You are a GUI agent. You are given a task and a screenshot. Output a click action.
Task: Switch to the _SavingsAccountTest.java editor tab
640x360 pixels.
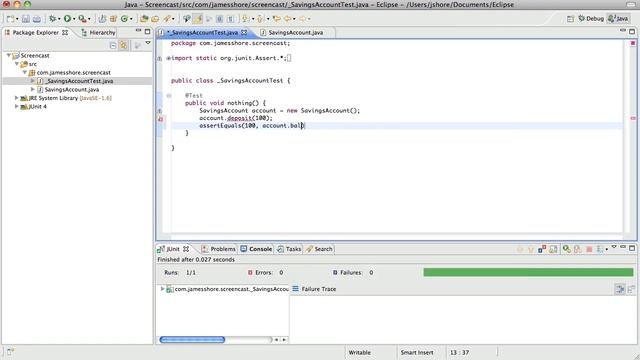(202, 32)
